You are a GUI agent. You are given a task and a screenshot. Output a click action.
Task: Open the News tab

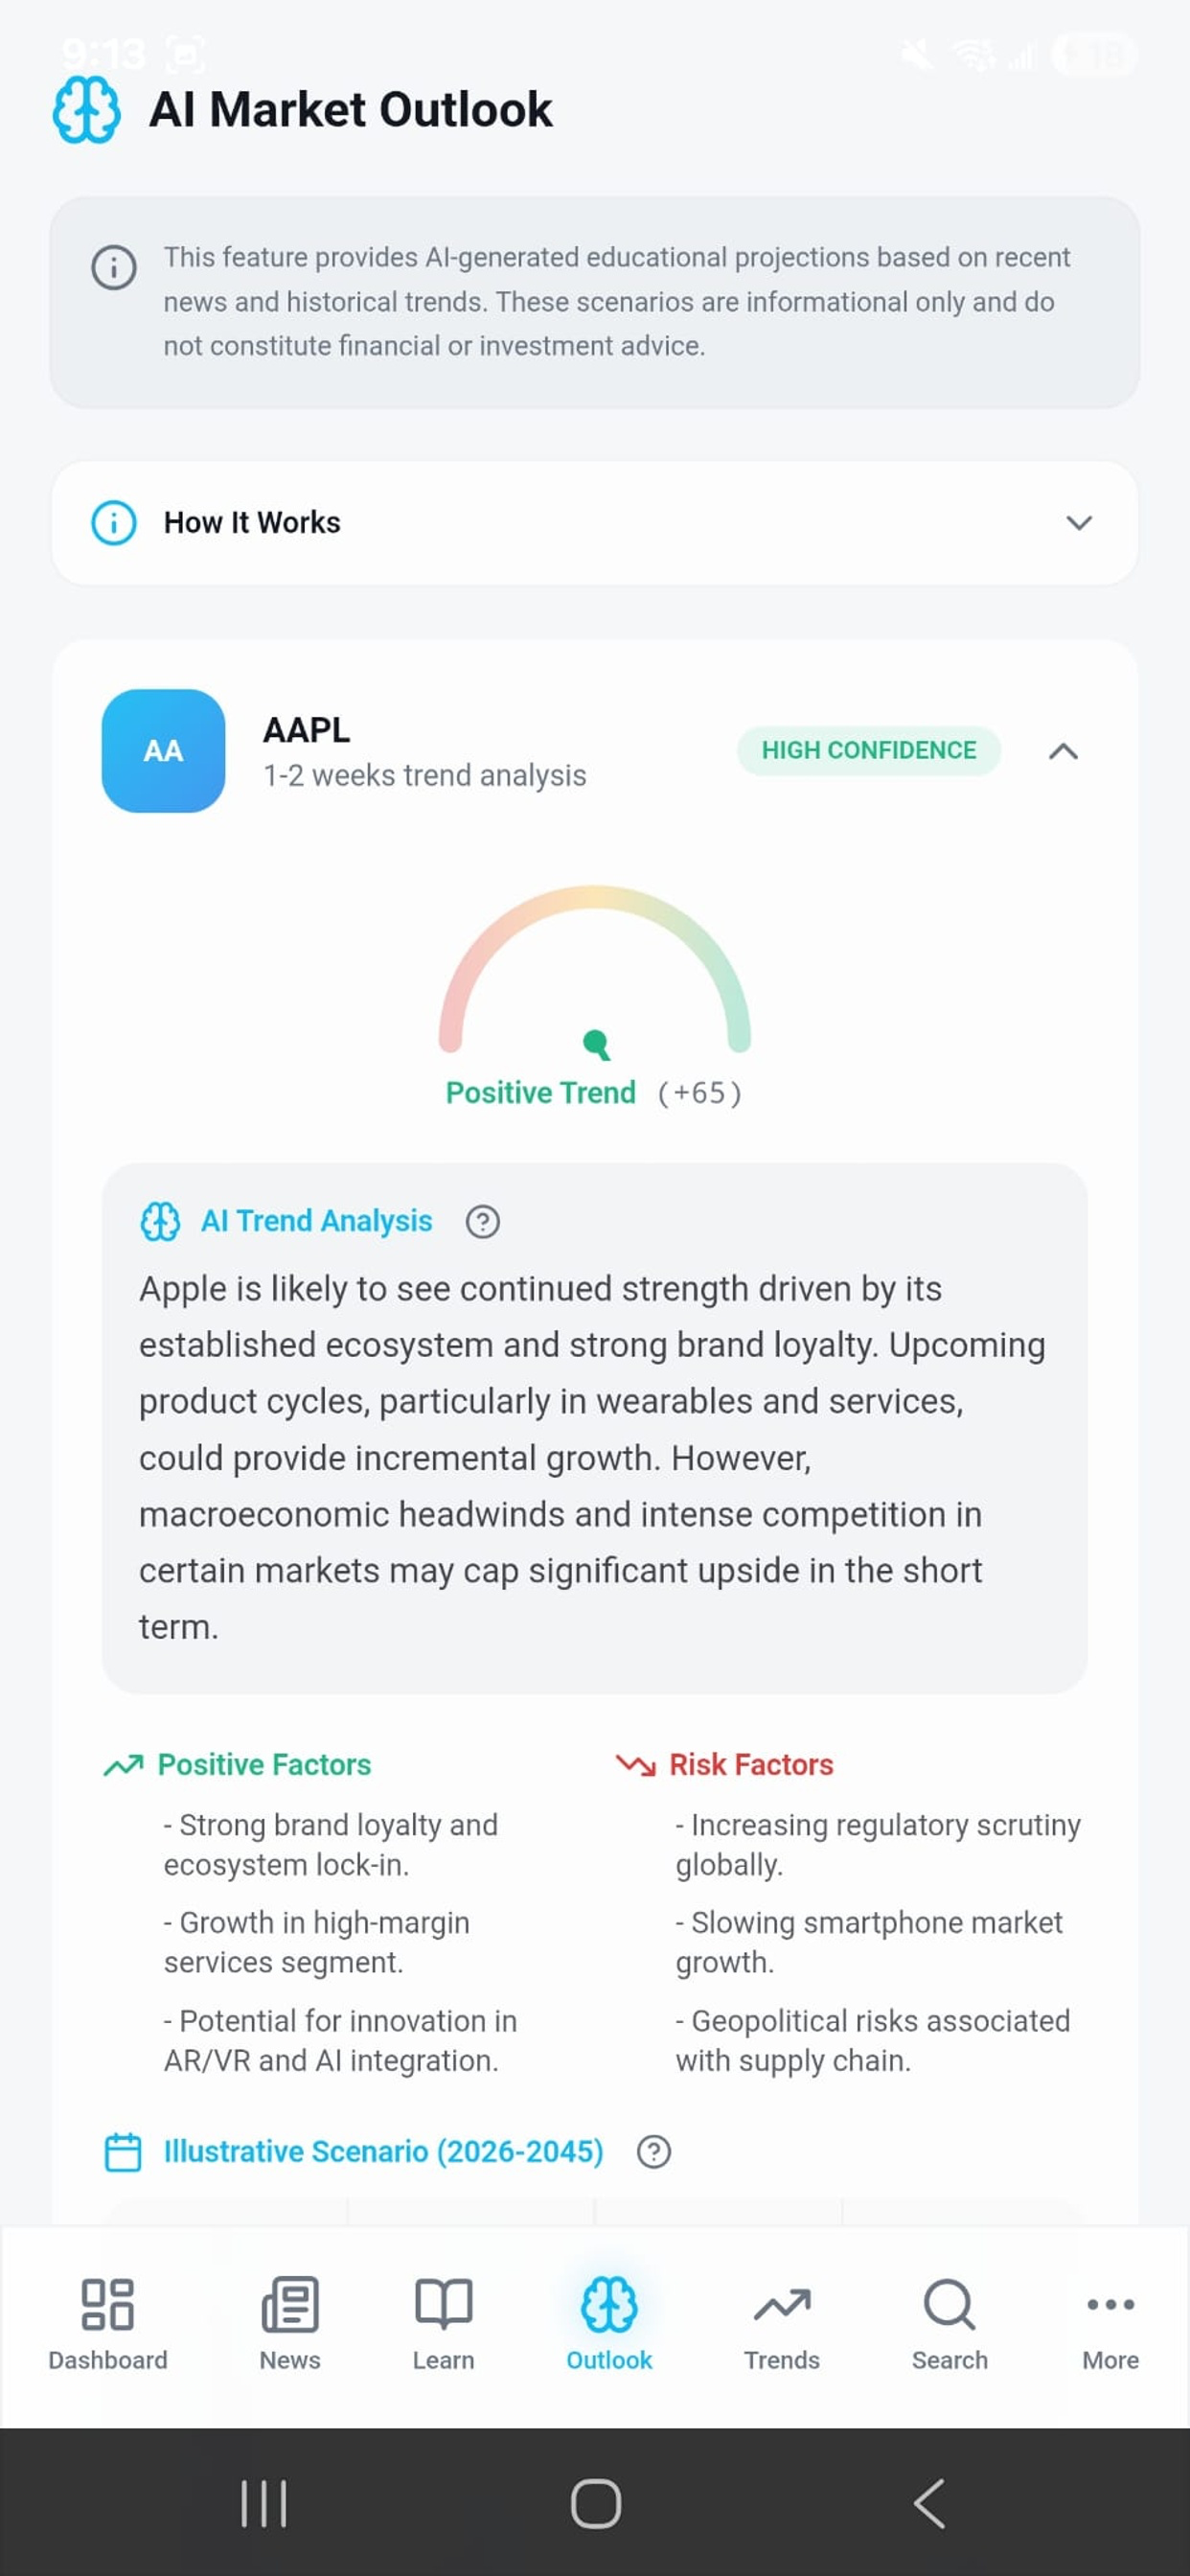coord(290,2324)
